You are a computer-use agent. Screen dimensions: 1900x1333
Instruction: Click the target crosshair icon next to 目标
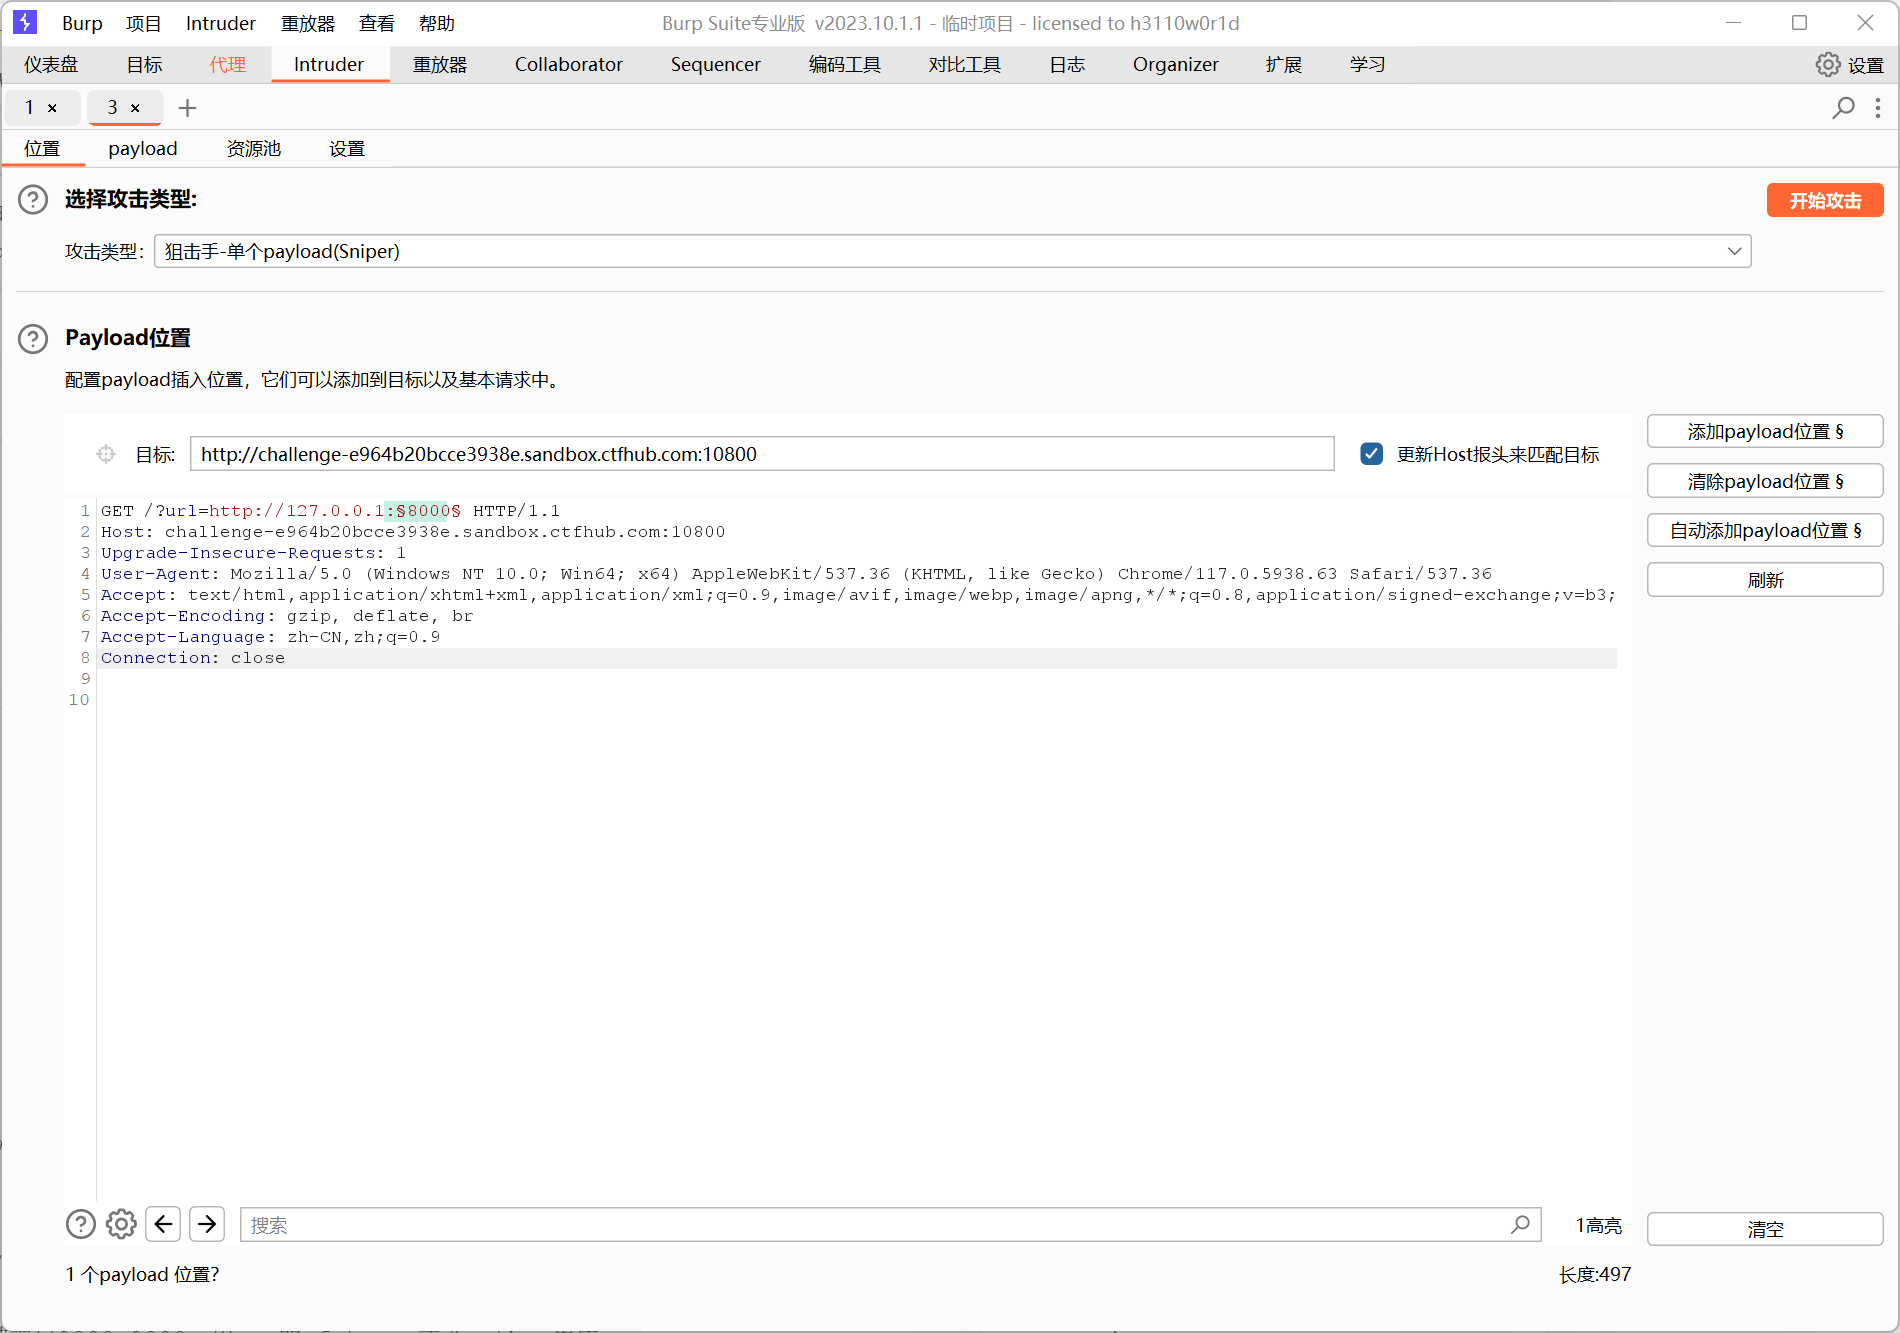[106, 455]
